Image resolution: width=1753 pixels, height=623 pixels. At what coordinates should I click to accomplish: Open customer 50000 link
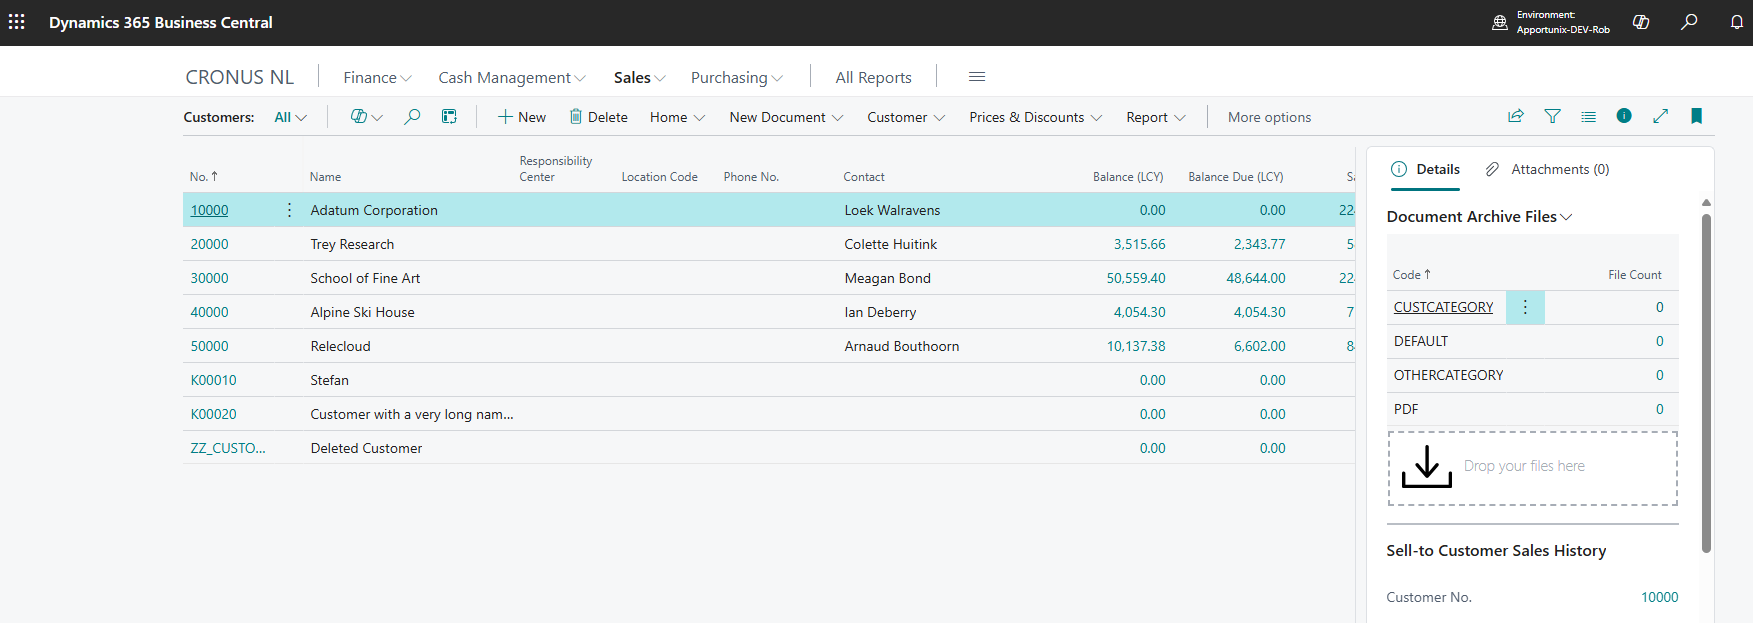click(x=209, y=346)
